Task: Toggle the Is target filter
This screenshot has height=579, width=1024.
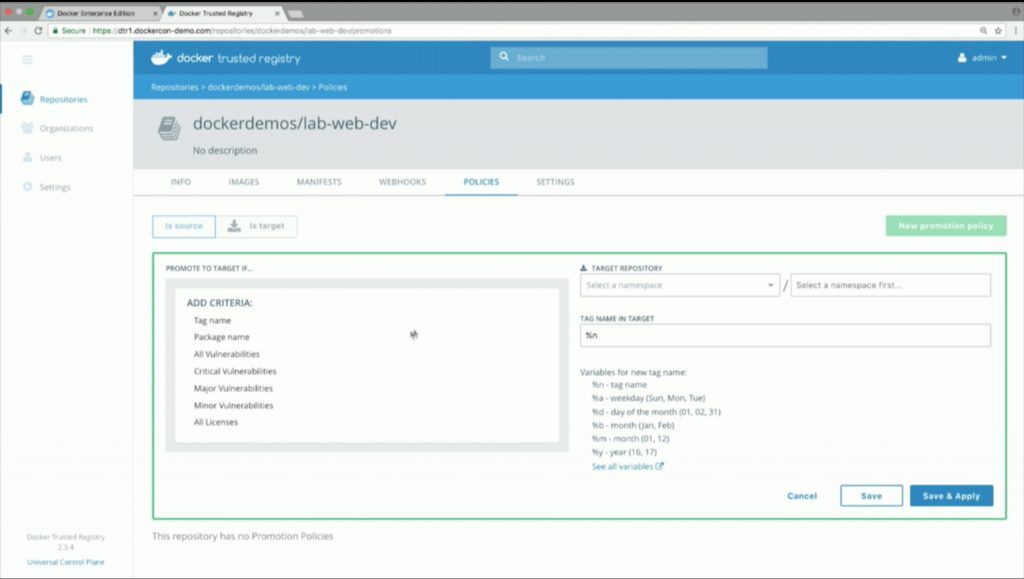Action: pos(256,226)
